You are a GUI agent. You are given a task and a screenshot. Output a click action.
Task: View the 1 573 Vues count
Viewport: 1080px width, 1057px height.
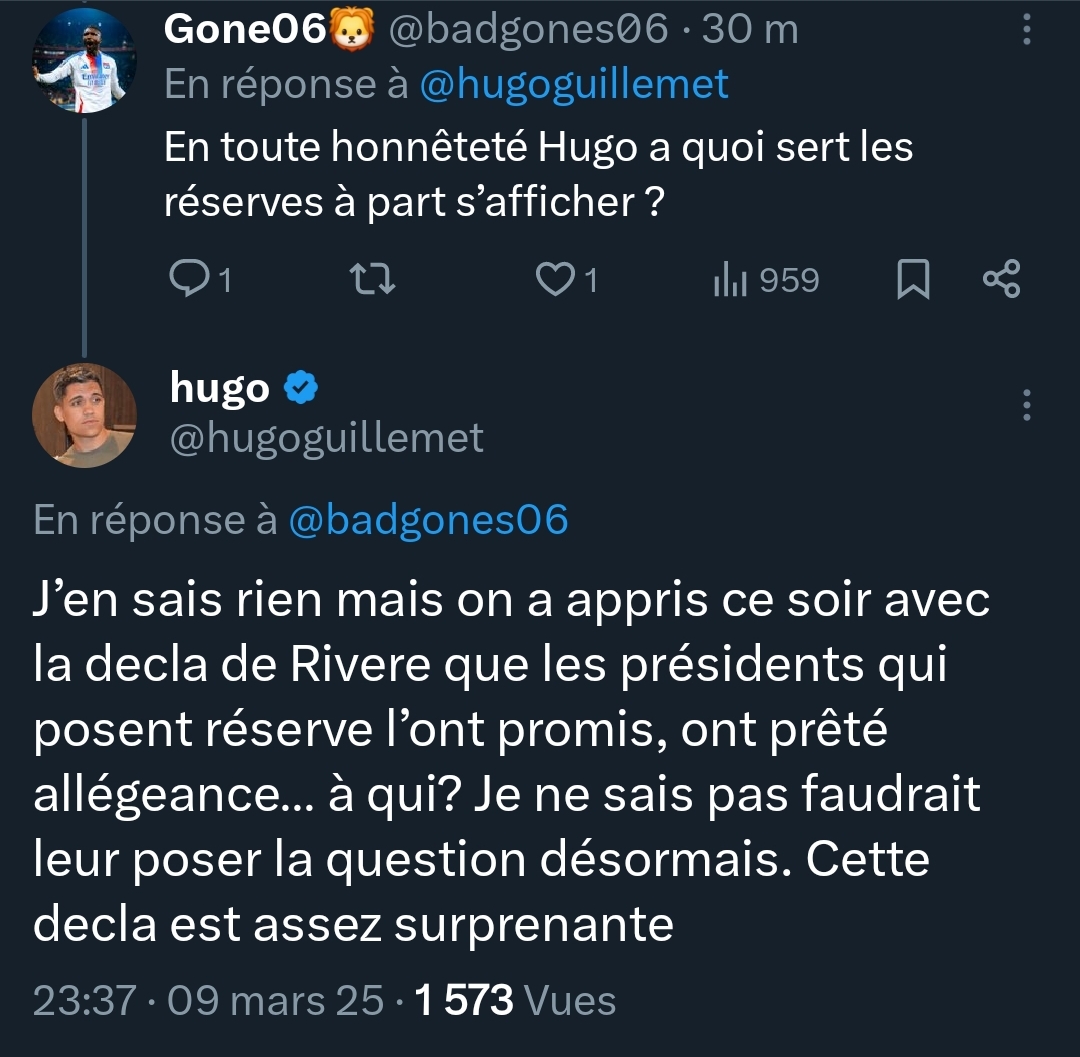coord(515,1000)
